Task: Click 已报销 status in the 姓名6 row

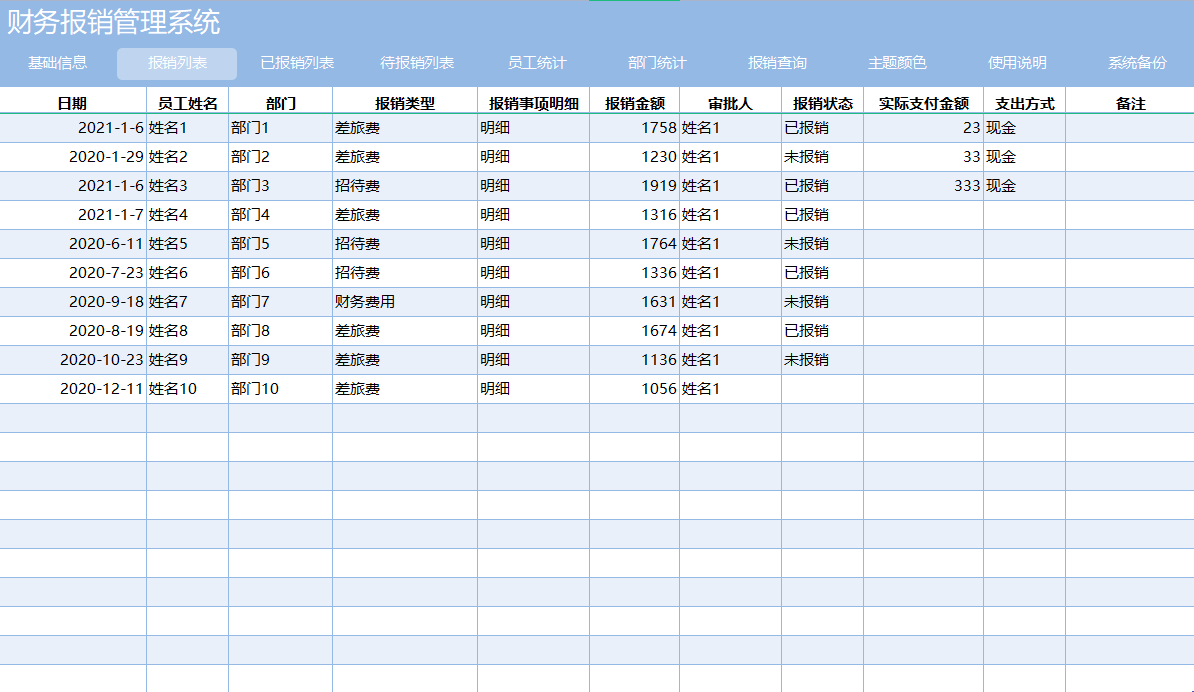Action: tap(822, 273)
